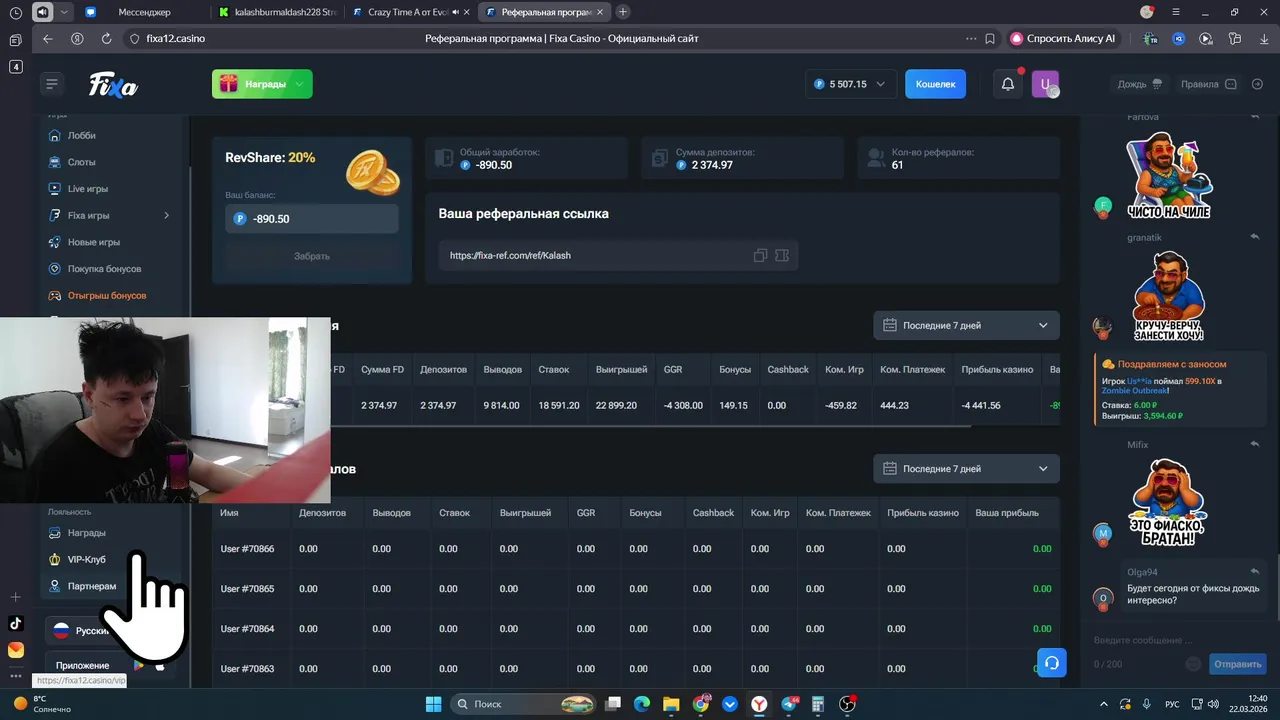Expand the Награды green dropdown
Viewport: 1280px width, 720px height.
pos(262,84)
